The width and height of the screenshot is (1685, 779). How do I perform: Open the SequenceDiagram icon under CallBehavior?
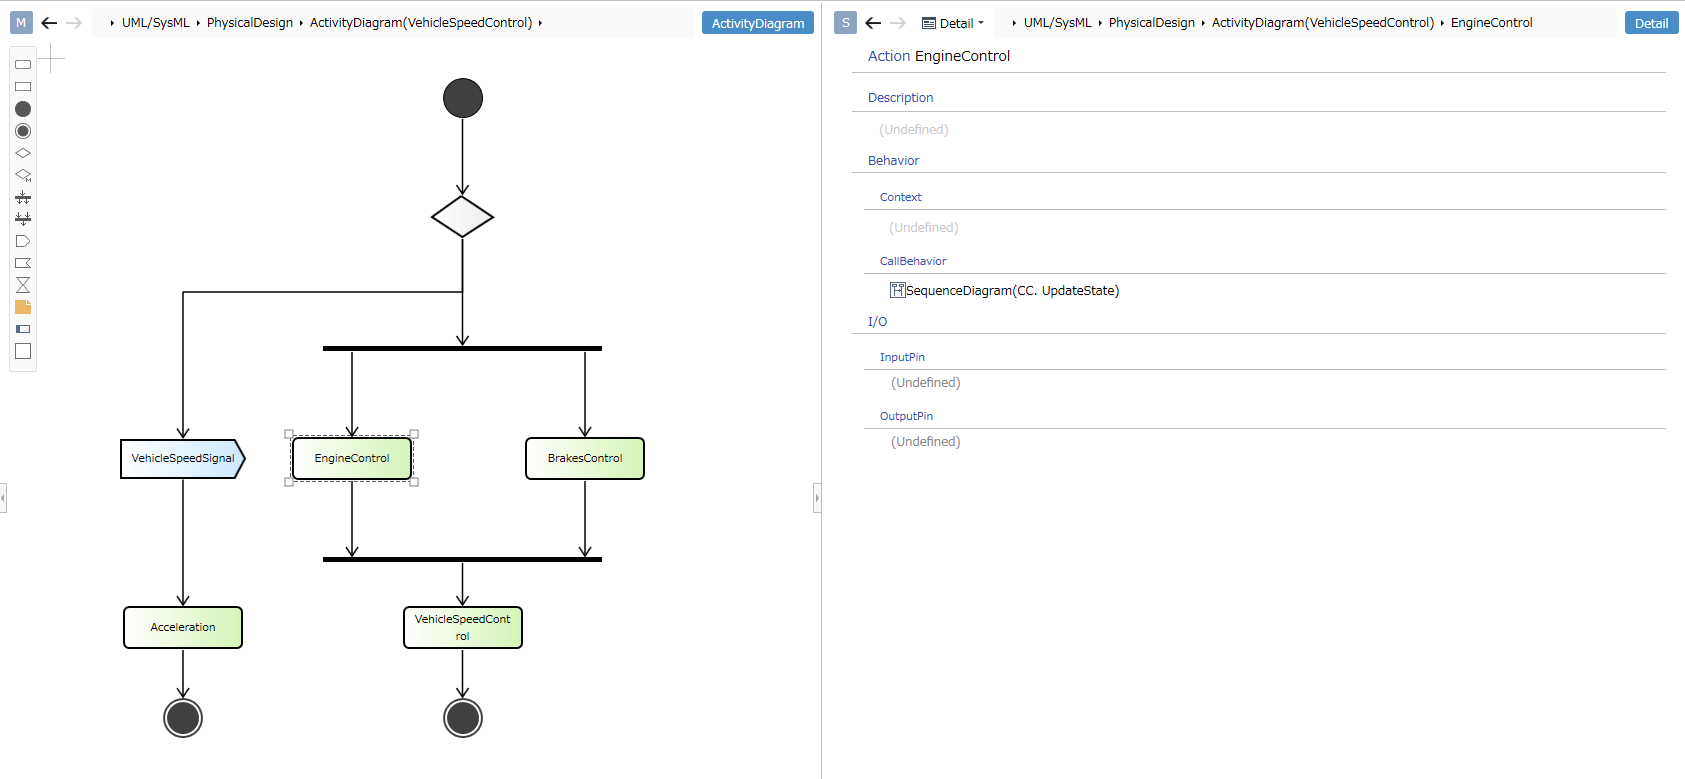(x=897, y=290)
